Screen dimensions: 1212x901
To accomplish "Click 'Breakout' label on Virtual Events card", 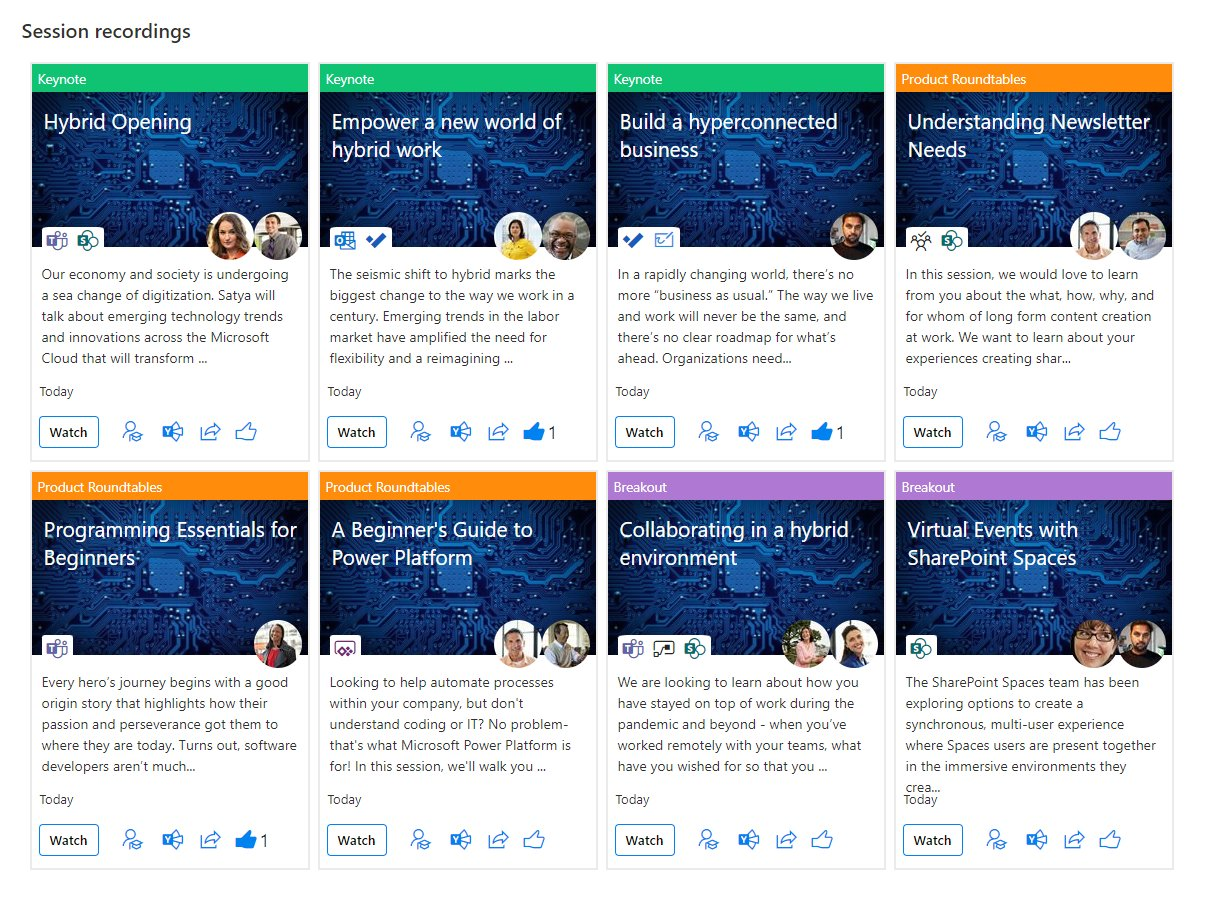I will 928,487.
